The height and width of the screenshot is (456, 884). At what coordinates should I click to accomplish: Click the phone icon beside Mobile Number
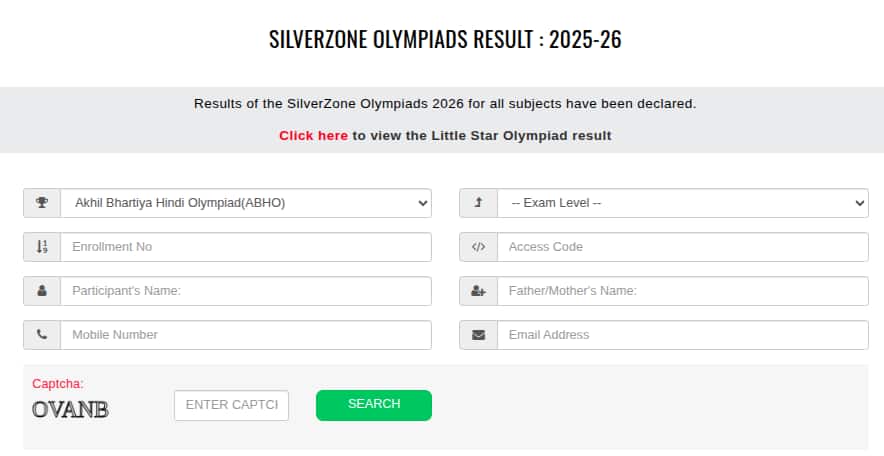pyautogui.click(x=42, y=335)
